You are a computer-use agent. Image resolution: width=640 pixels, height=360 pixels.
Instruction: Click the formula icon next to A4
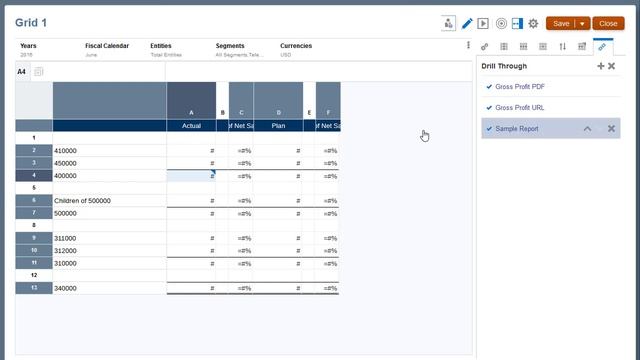pos(38,72)
